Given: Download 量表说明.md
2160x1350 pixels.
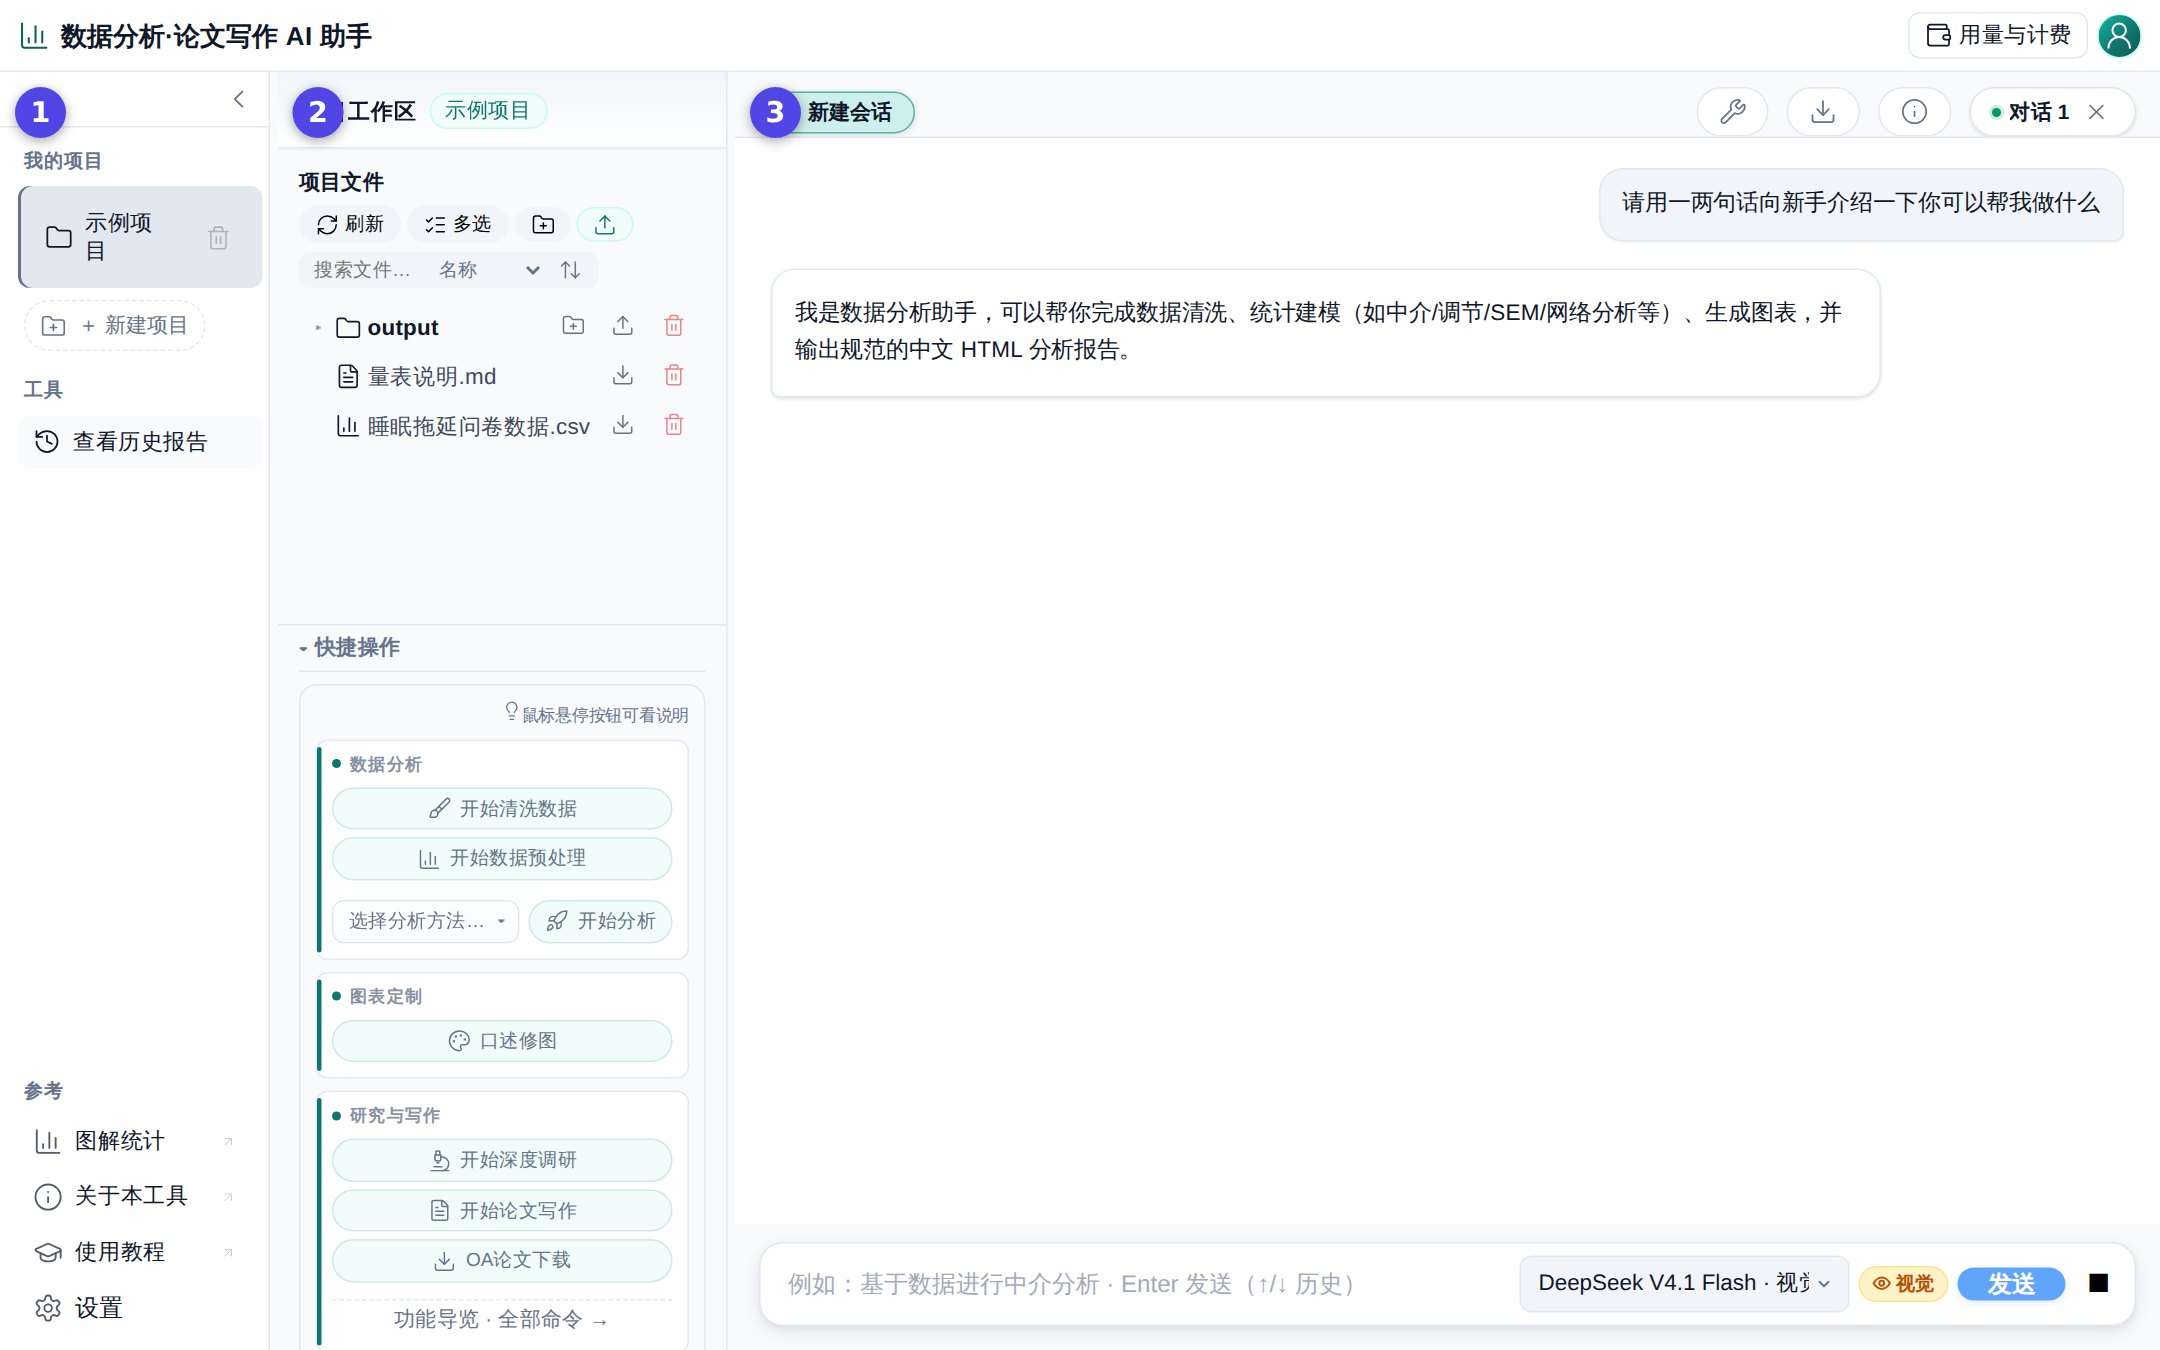Looking at the screenshot, I should pos(623,376).
